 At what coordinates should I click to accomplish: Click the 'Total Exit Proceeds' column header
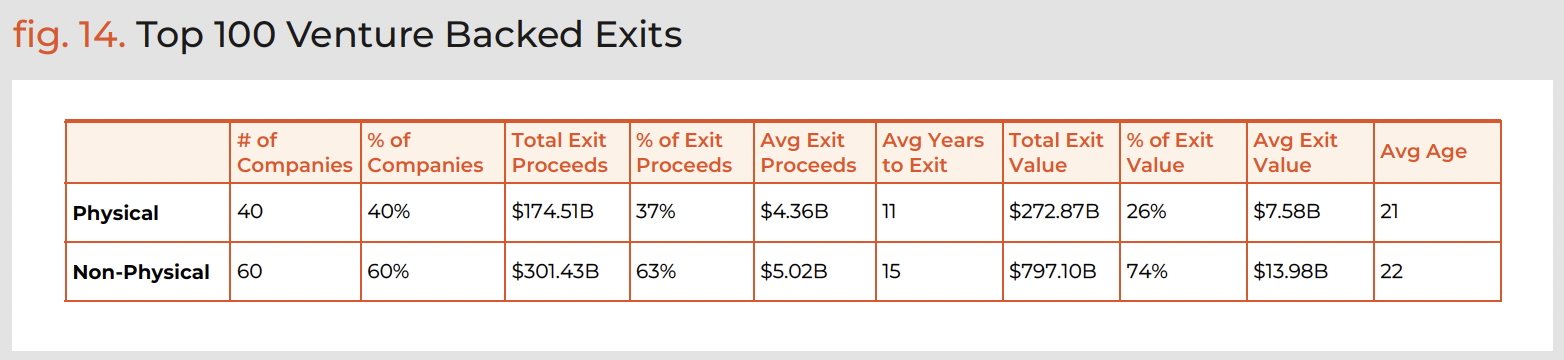(567, 153)
